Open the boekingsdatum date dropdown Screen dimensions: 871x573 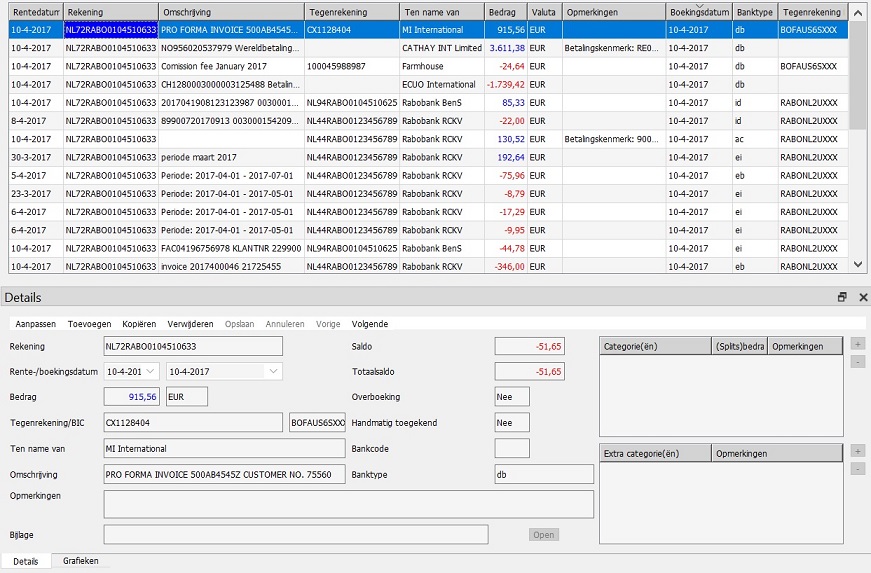[x=274, y=371]
